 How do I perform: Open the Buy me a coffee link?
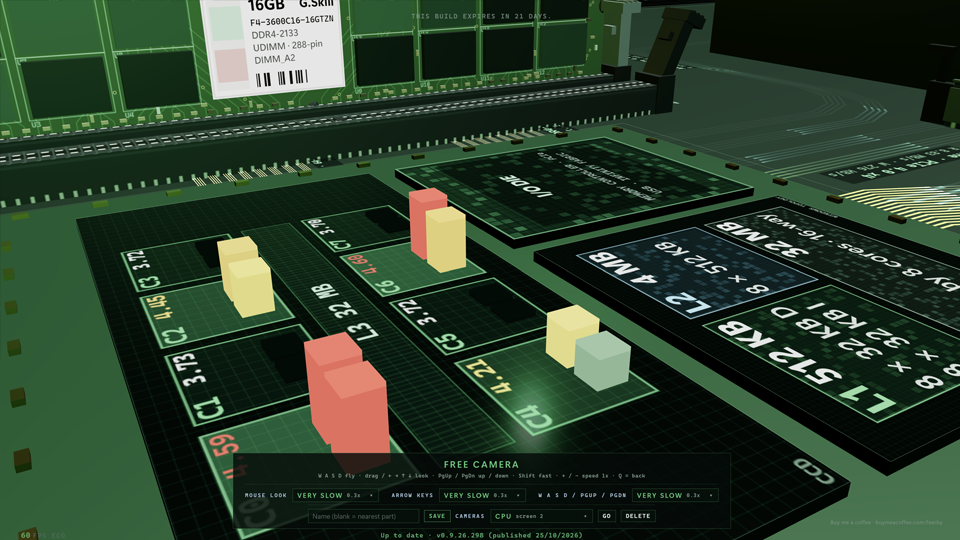pyautogui.click(x=886, y=523)
